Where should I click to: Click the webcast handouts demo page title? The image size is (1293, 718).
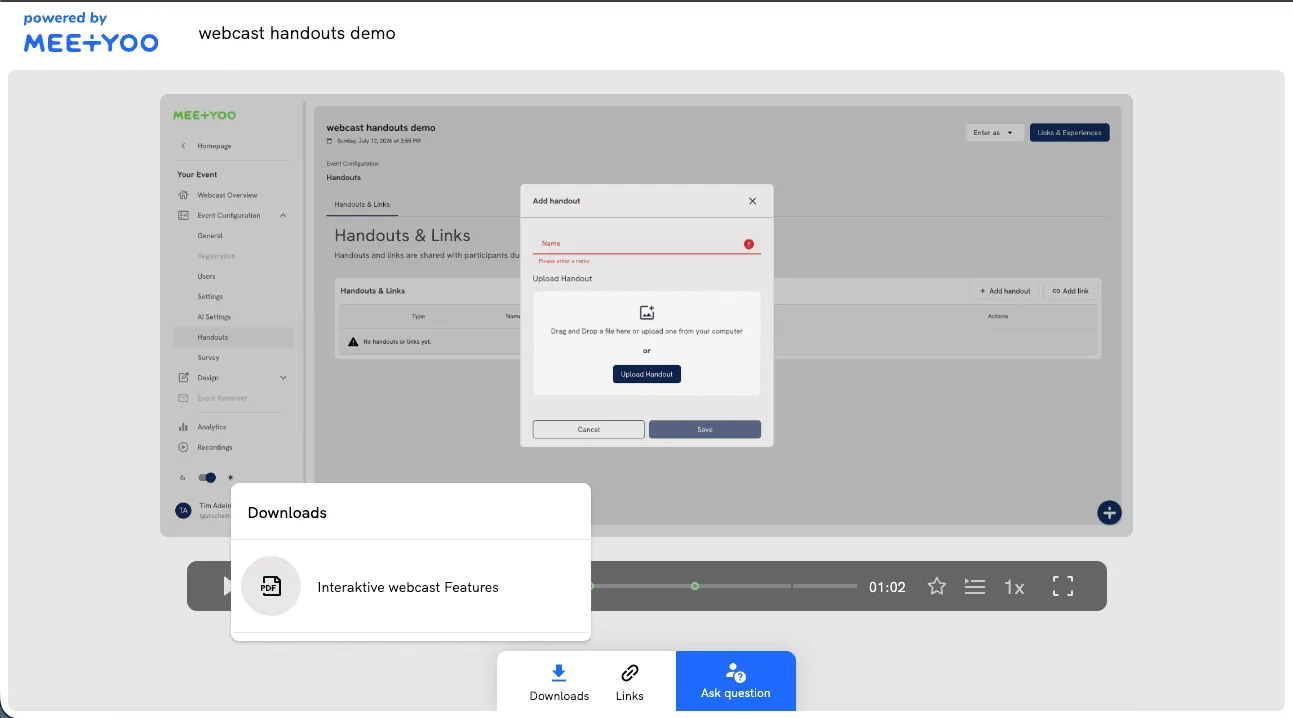click(x=297, y=33)
